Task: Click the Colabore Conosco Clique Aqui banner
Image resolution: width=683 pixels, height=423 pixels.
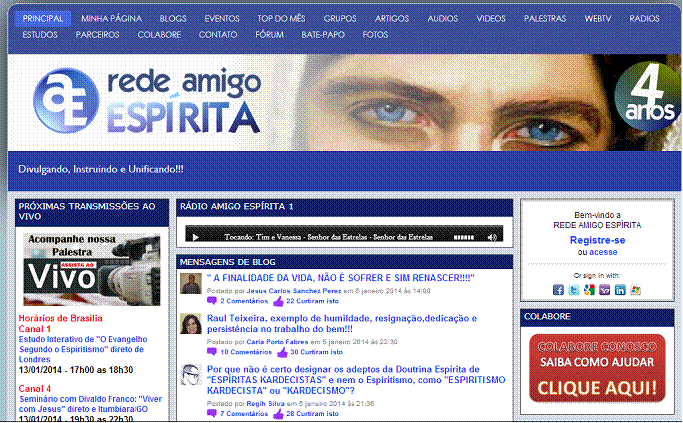Action: 597,368
